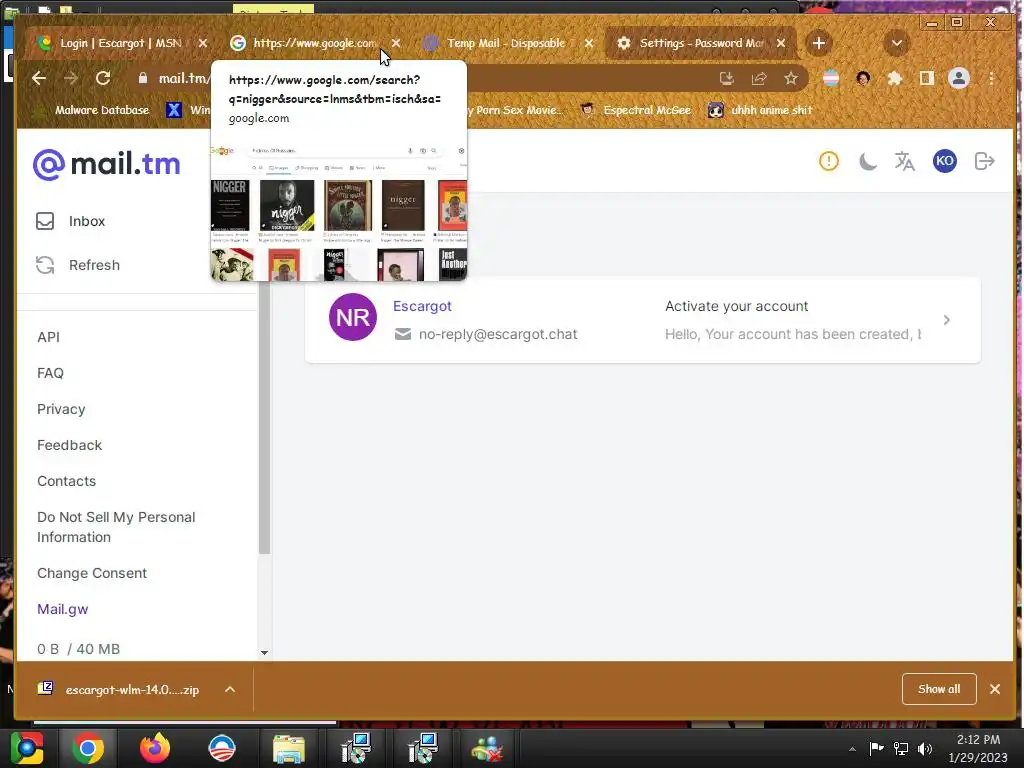Screen dimensions: 1024x768
Task: Toggle dark mode with the moon icon
Action: coord(867,161)
